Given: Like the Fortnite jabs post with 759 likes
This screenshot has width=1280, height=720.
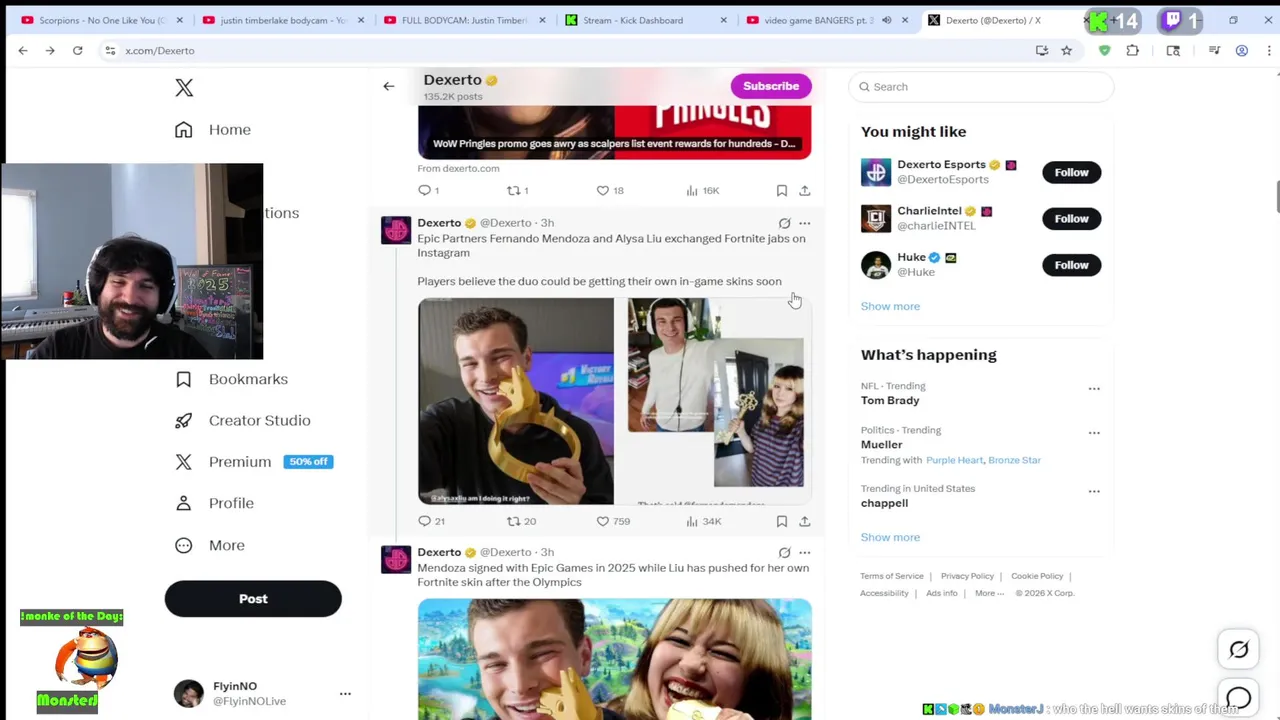Looking at the screenshot, I should [612, 521].
